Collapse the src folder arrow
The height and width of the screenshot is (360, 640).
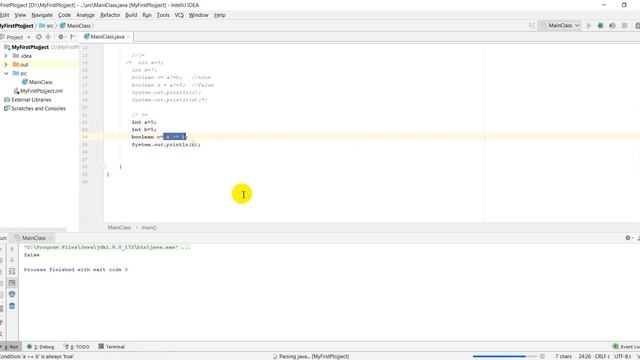pos(6,73)
